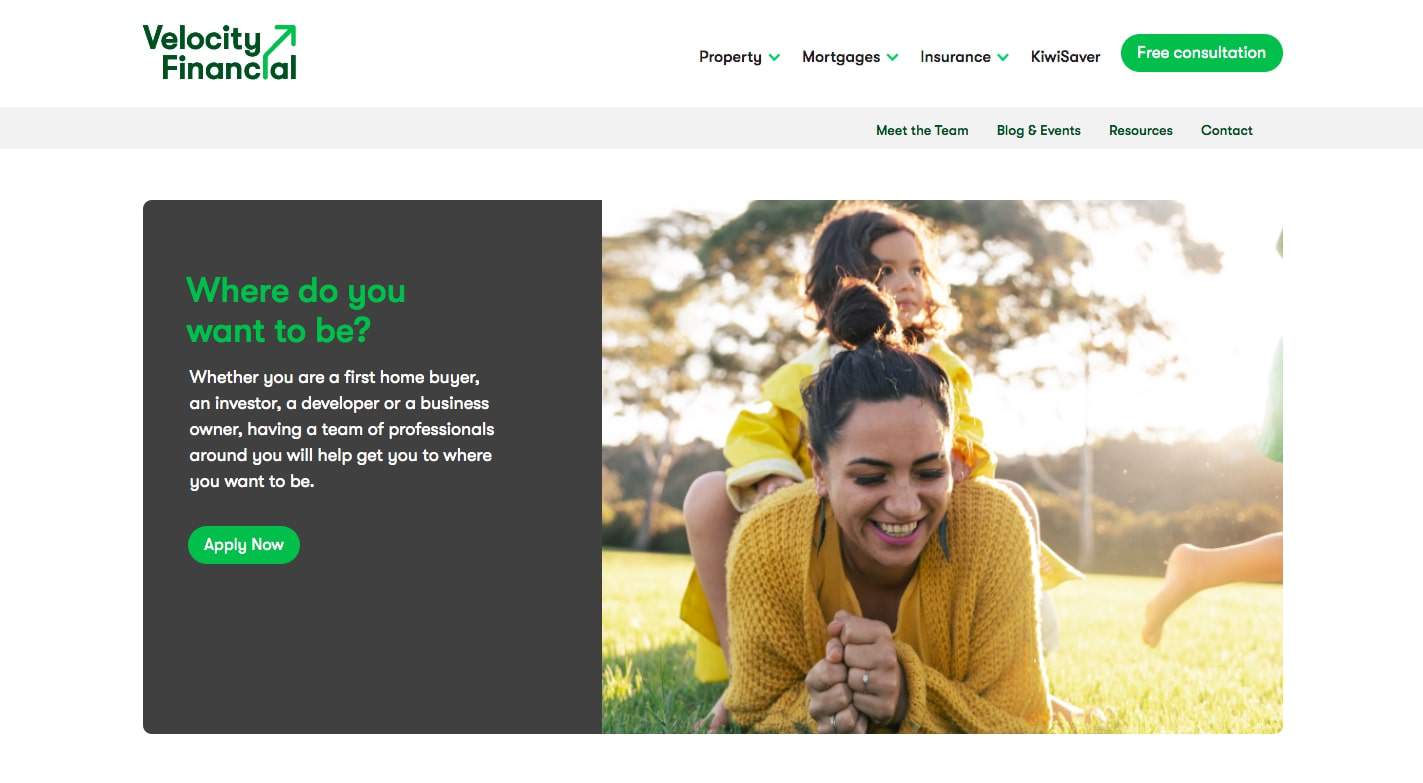Screen dimensions: 1423x783
Task: Open the Mortgages menu item
Action: pos(841,57)
